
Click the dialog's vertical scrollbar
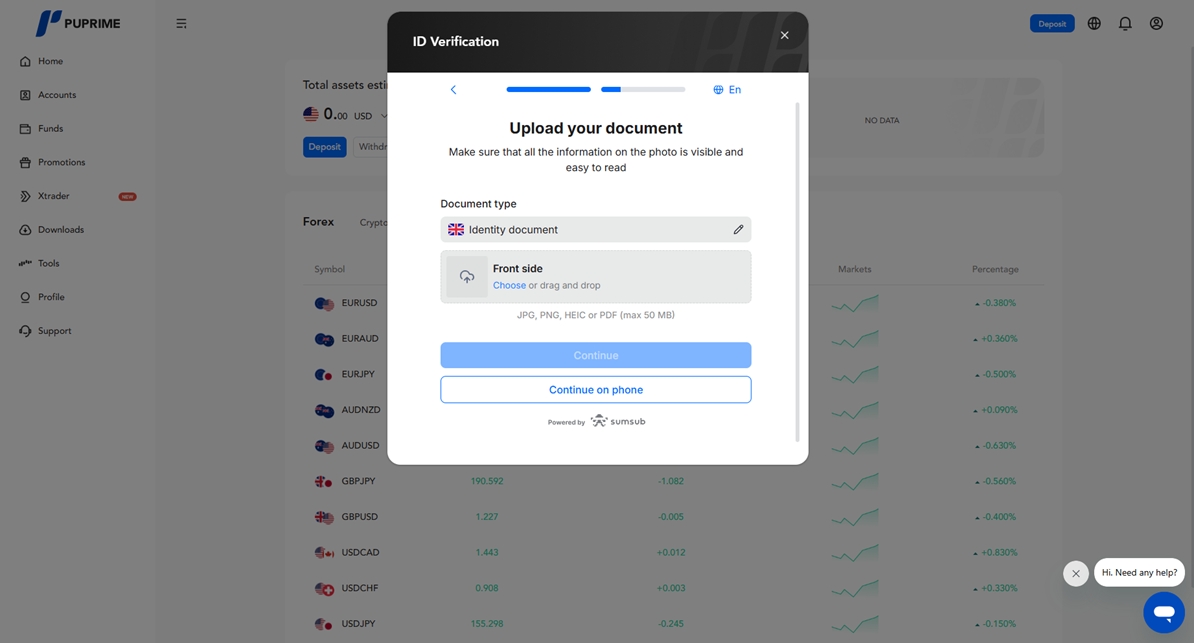pyautogui.click(x=797, y=270)
